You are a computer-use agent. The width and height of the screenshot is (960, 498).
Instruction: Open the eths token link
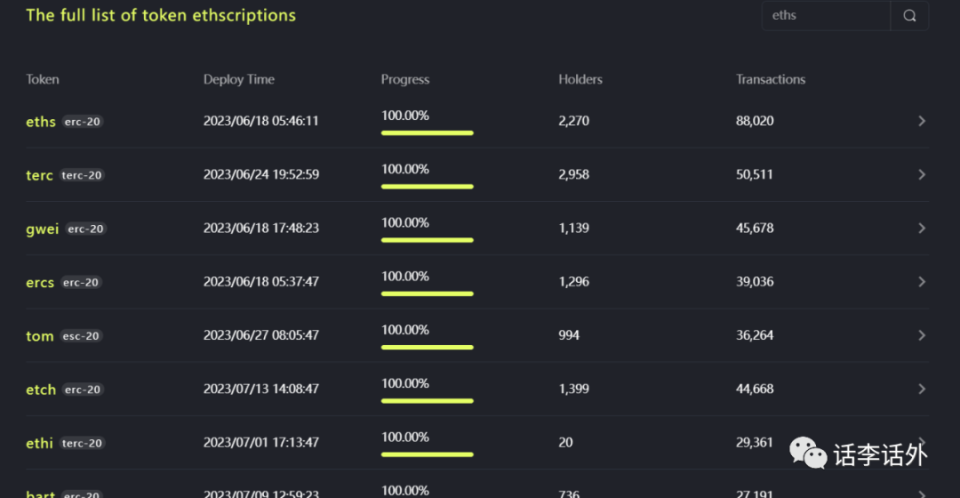pyautogui.click(x=40, y=122)
